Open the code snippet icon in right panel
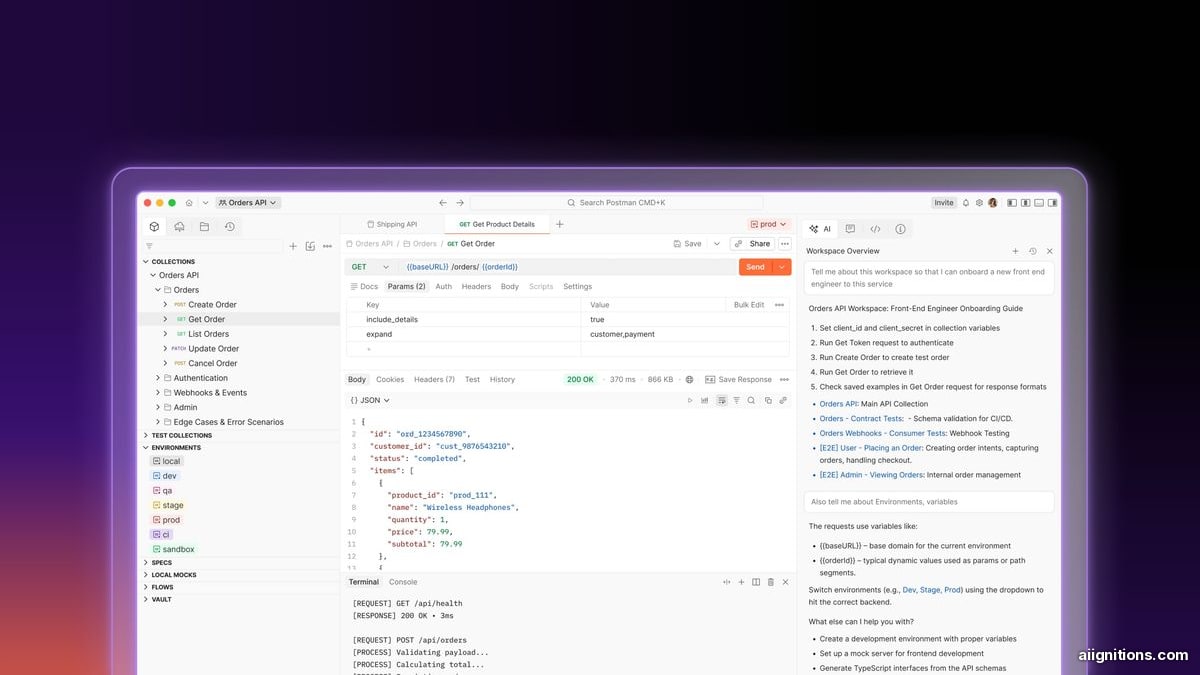The image size is (1200, 675). coord(875,229)
